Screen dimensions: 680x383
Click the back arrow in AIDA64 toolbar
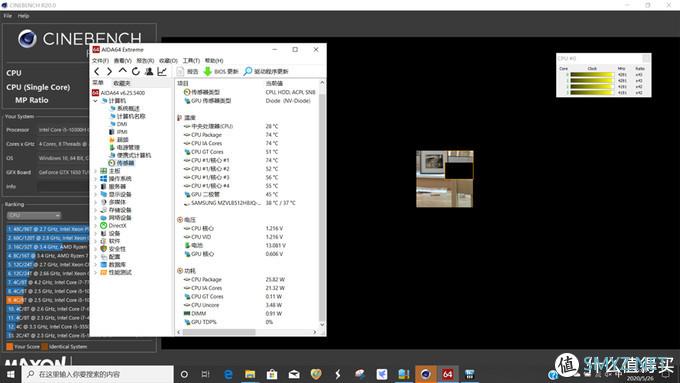[x=97, y=72]
